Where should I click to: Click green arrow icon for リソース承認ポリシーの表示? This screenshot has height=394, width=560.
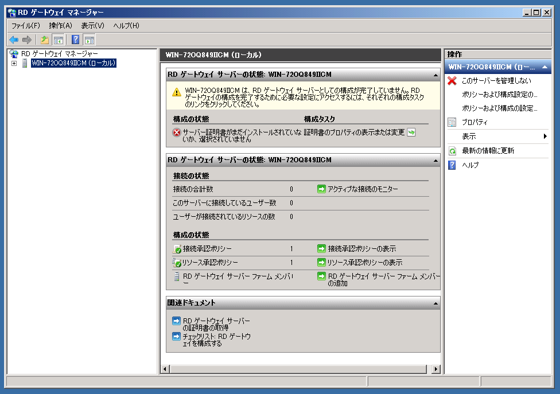point(321,263)
